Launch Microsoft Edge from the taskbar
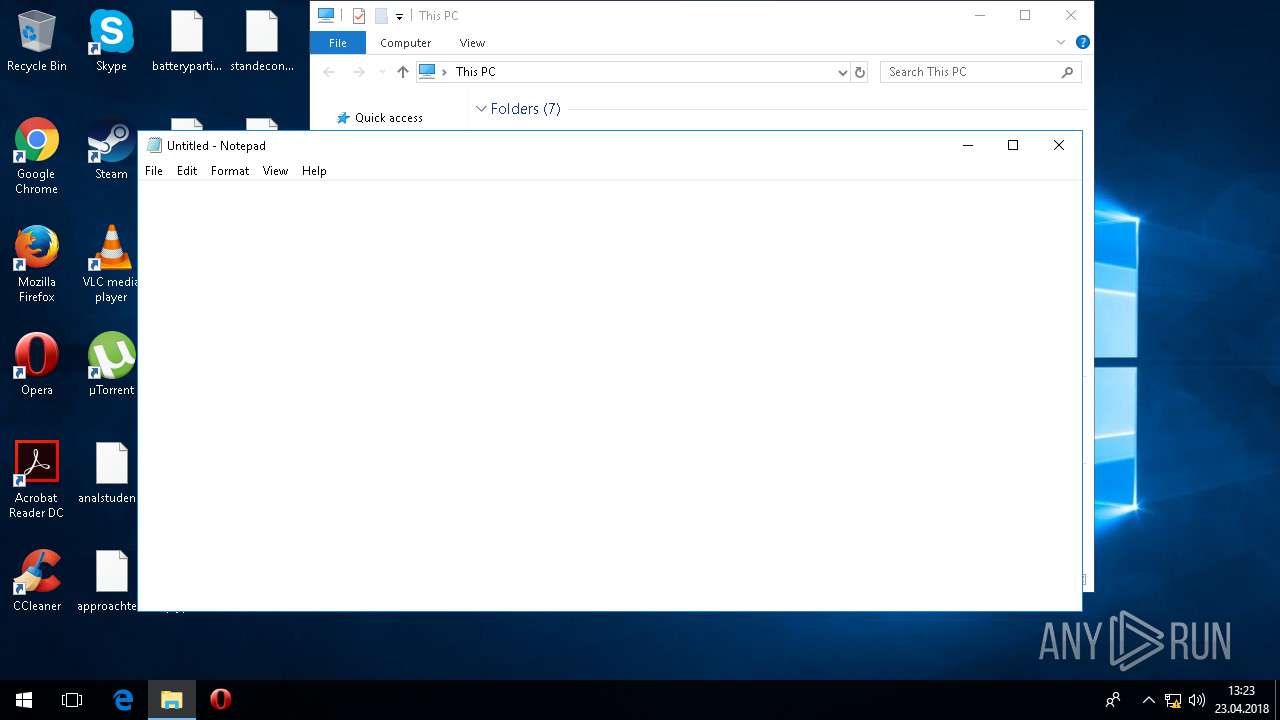This screenshot has width=1280, height=720. click(x=123, y=700)
